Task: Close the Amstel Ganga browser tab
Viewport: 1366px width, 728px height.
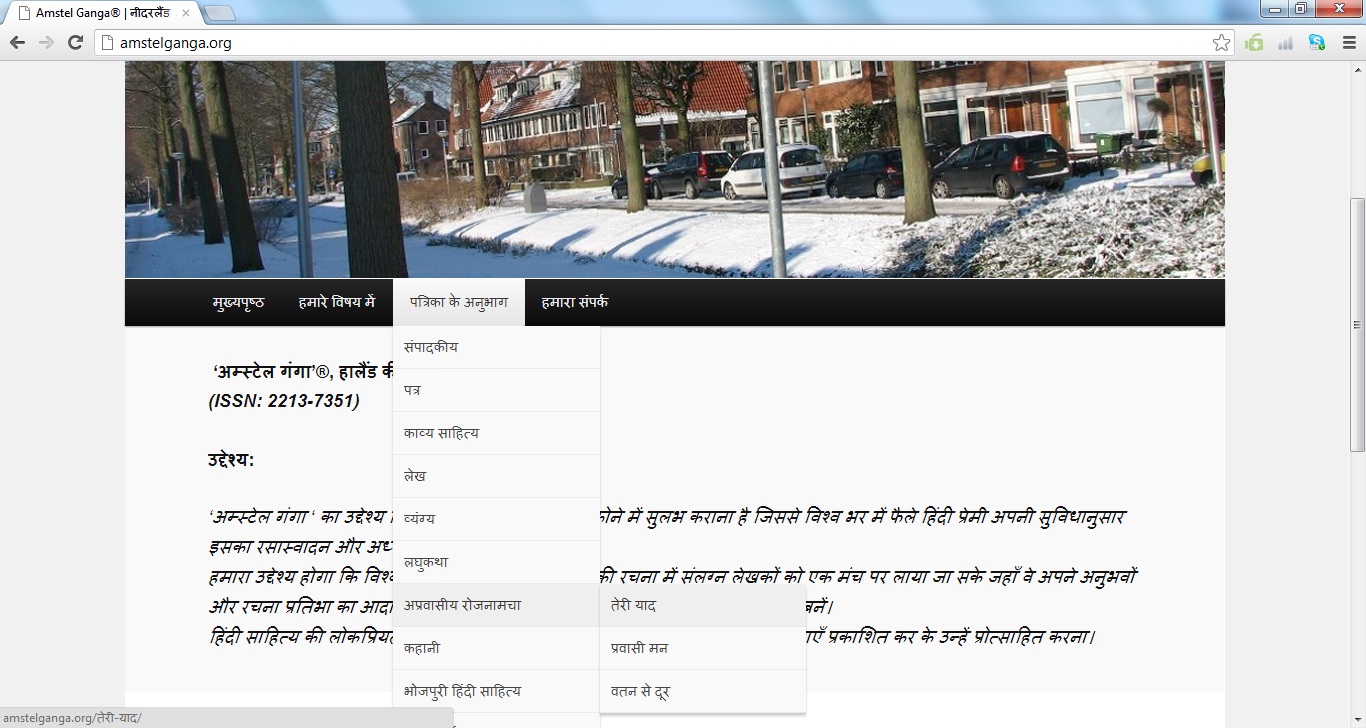Action: [186, 13]
